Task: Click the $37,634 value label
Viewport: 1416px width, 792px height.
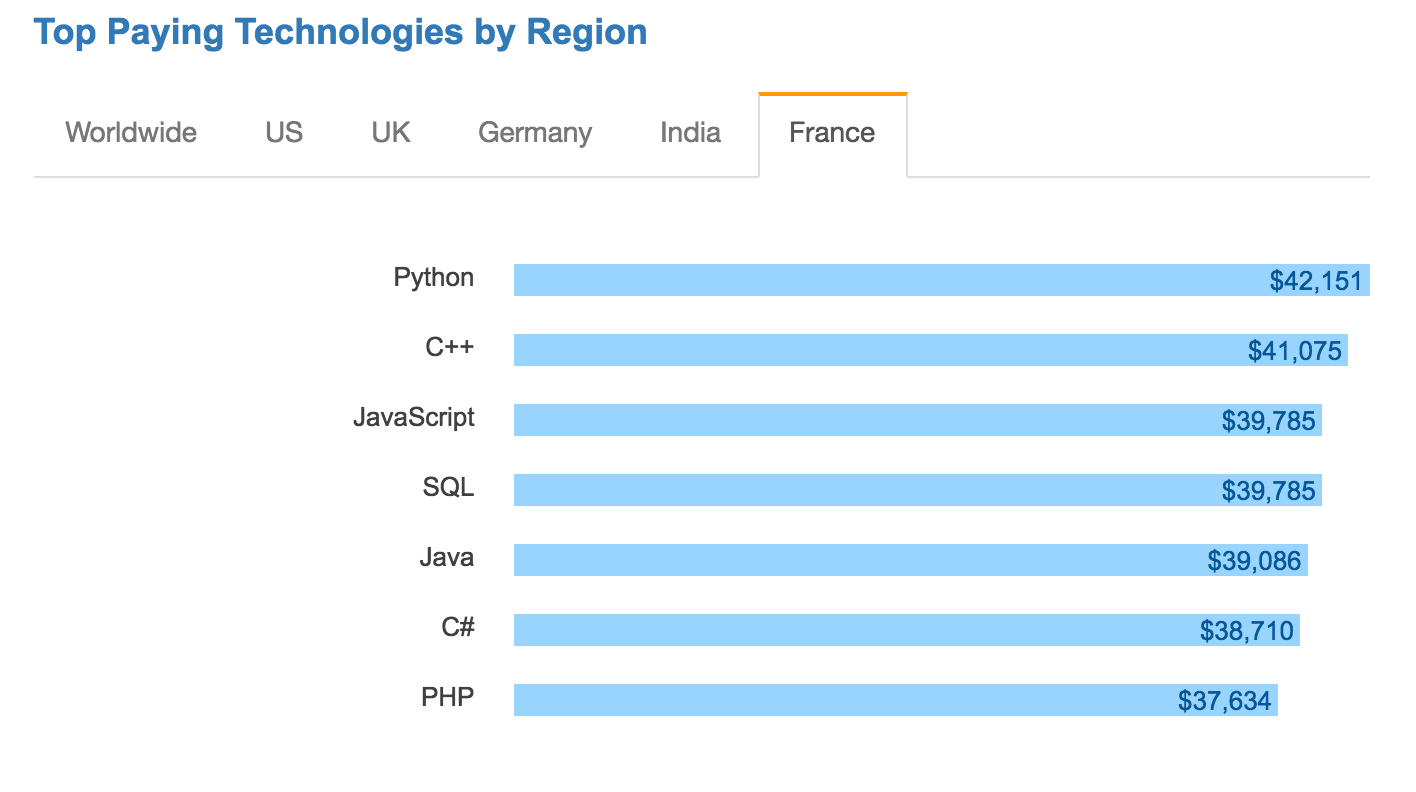Action: [x=1225, y=701]
